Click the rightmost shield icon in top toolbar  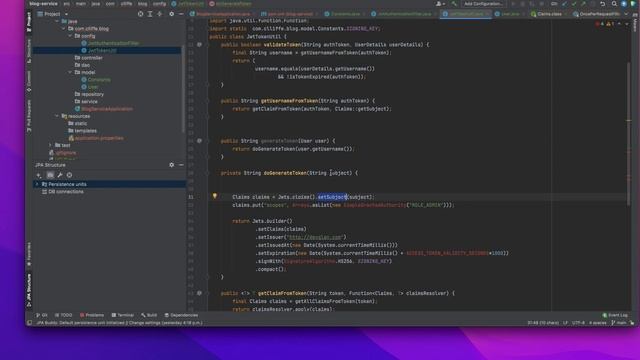pyautogui.click(x=633, y=4)
